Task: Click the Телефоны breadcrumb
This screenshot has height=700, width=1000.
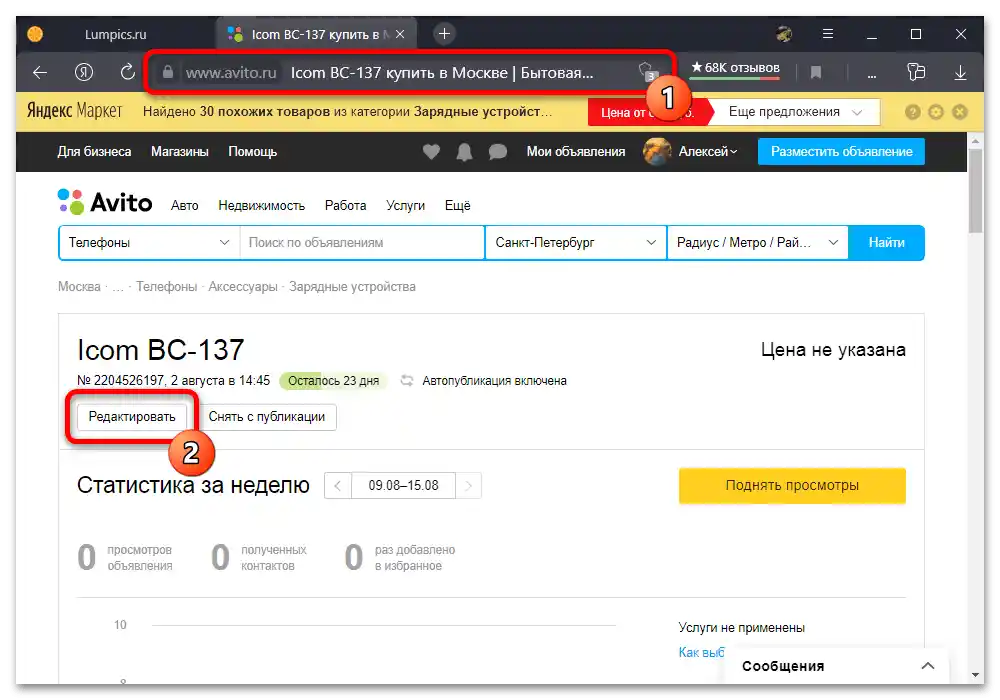Action: [x=166, y=287]
